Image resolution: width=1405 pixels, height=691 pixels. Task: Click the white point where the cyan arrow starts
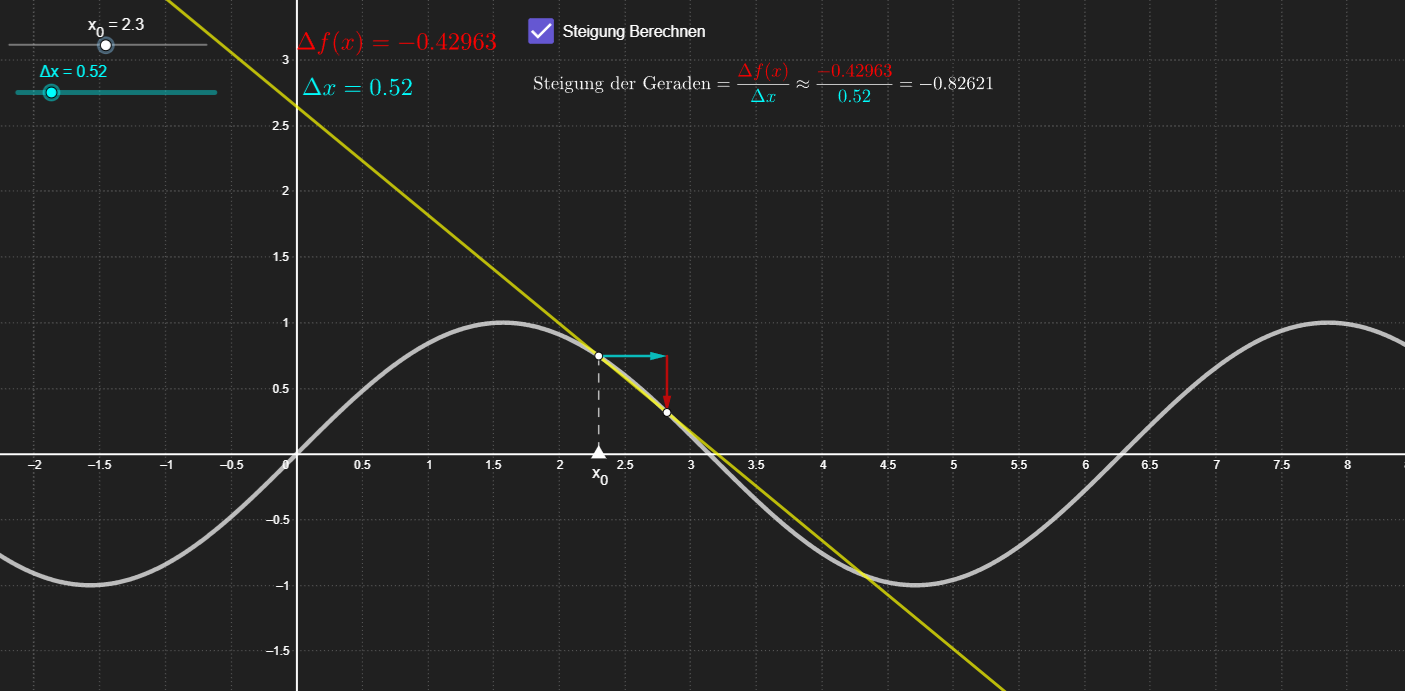pyautogui.click(x=598, y=356)
